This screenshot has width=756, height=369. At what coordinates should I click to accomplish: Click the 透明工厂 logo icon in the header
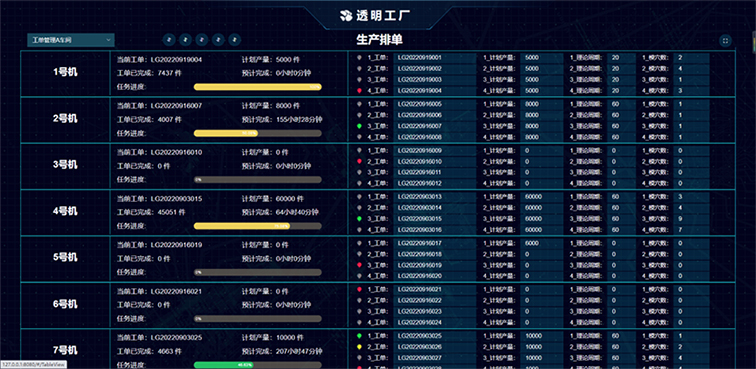tap(346, 15)
